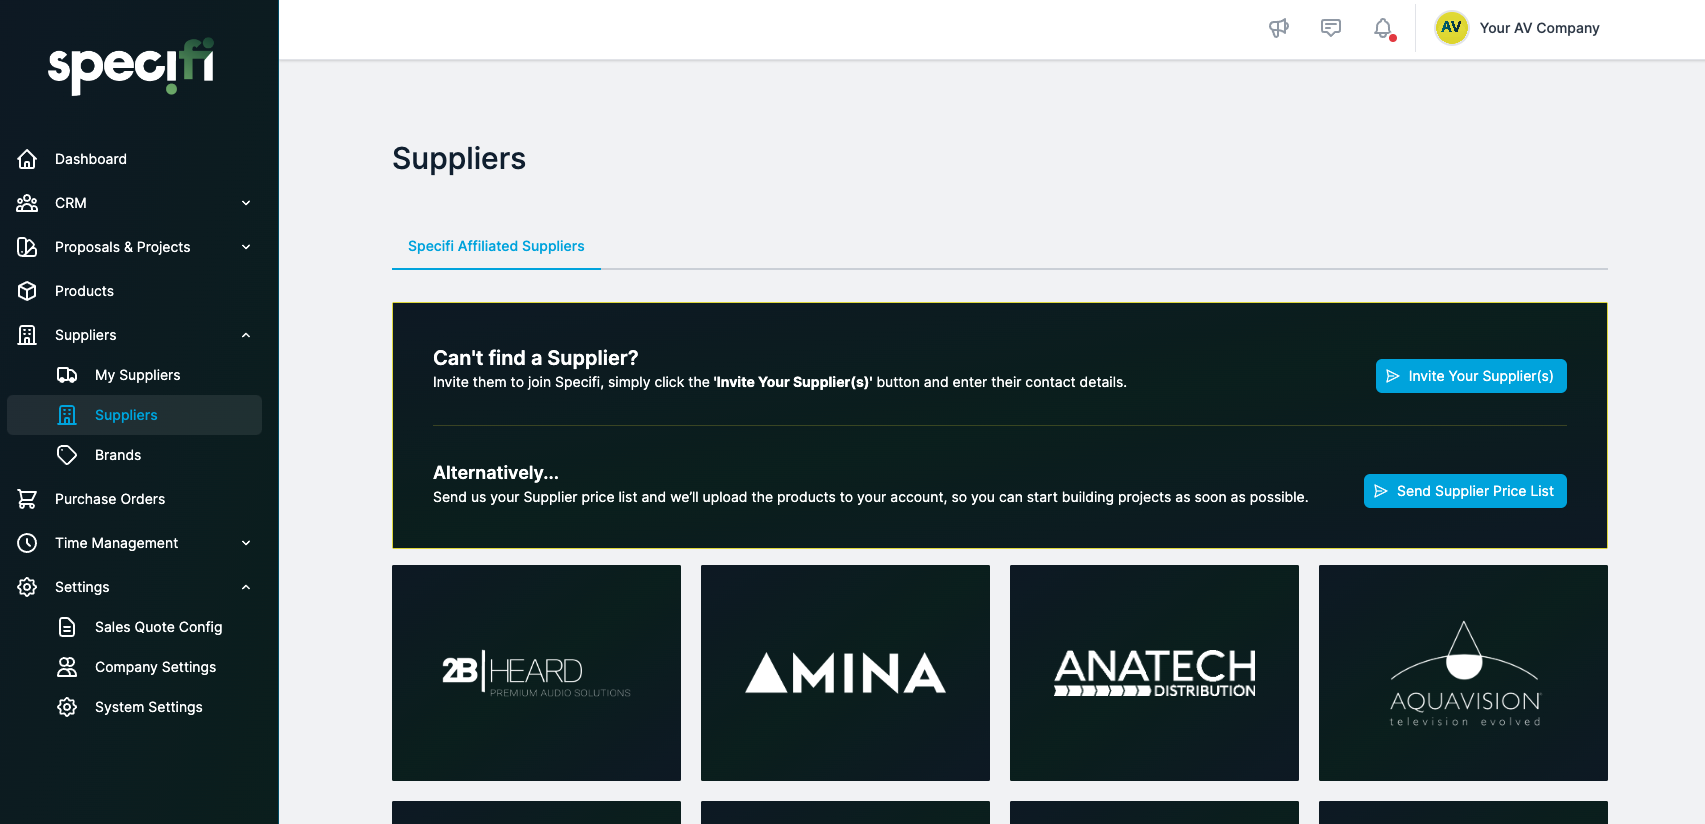The height and width of the screenshot is (824, 1705).
Task: Open the announcements megaphone icon
Action: click(1279, 28)
